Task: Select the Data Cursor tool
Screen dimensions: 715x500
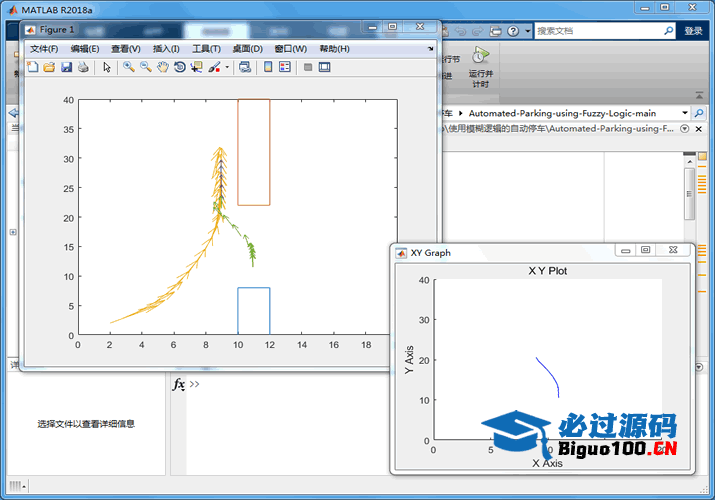Action: (197, 67)
